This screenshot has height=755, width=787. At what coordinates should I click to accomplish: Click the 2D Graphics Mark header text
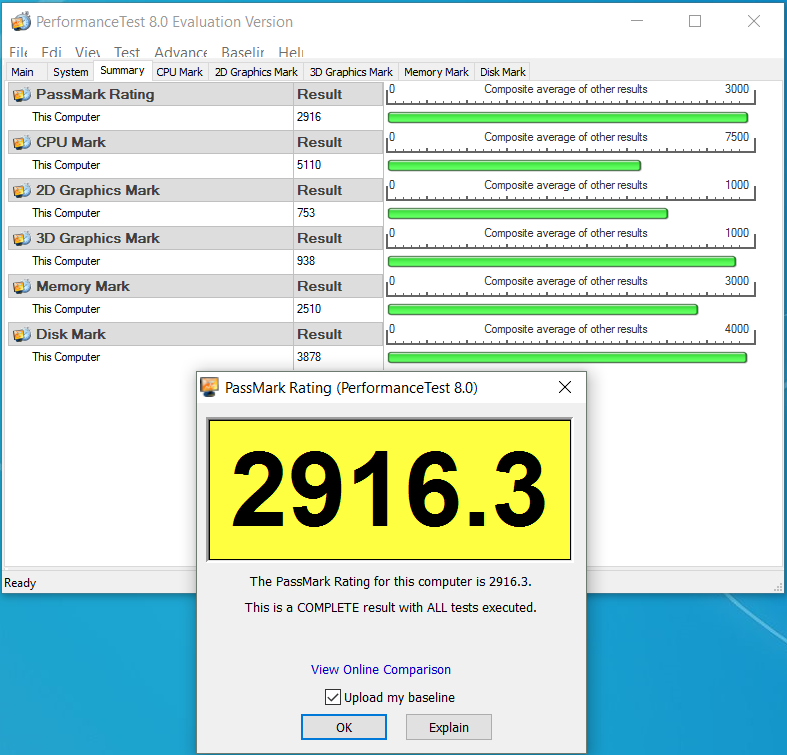point(97,190)
